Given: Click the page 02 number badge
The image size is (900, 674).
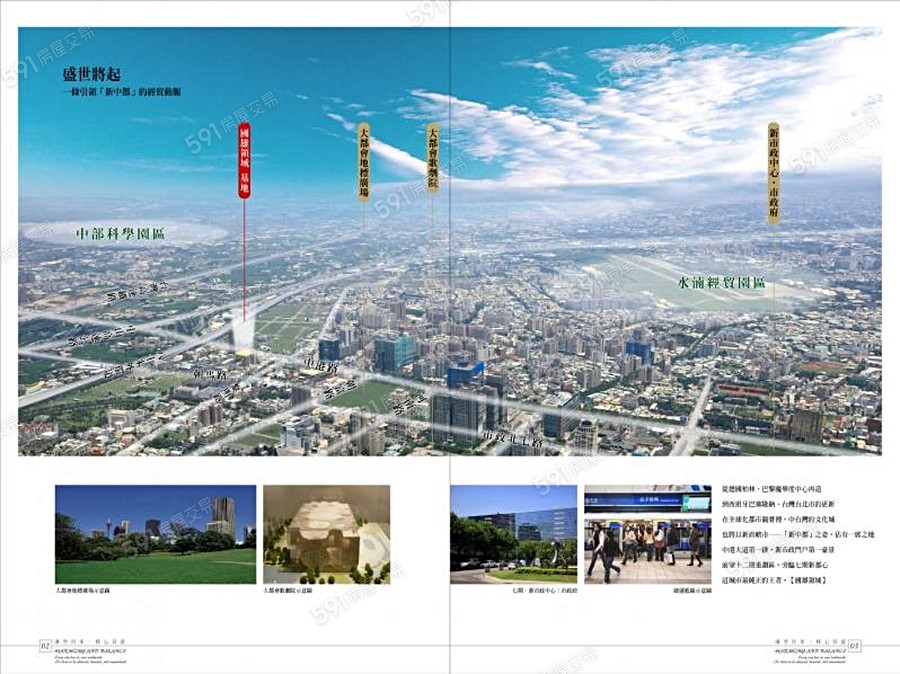Looking at the screenshot, I should coord(44,644).
